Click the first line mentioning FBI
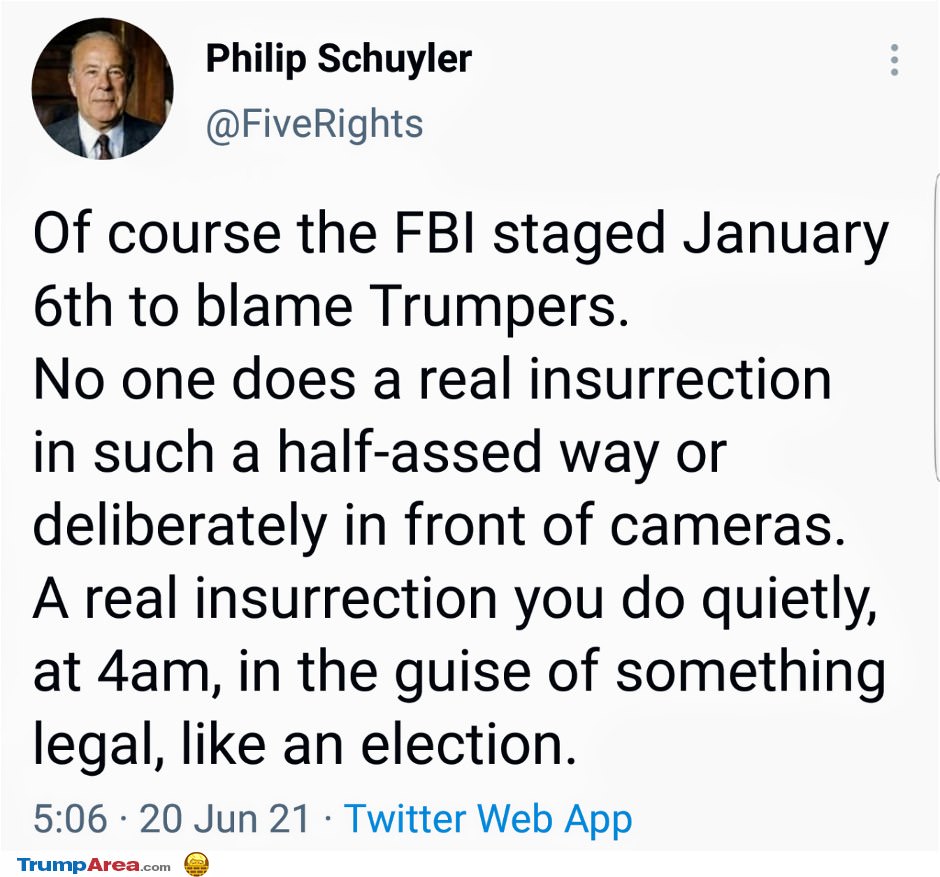Image resolution: width=940 pixels, height=877 pixels. (x=460, y=234)
